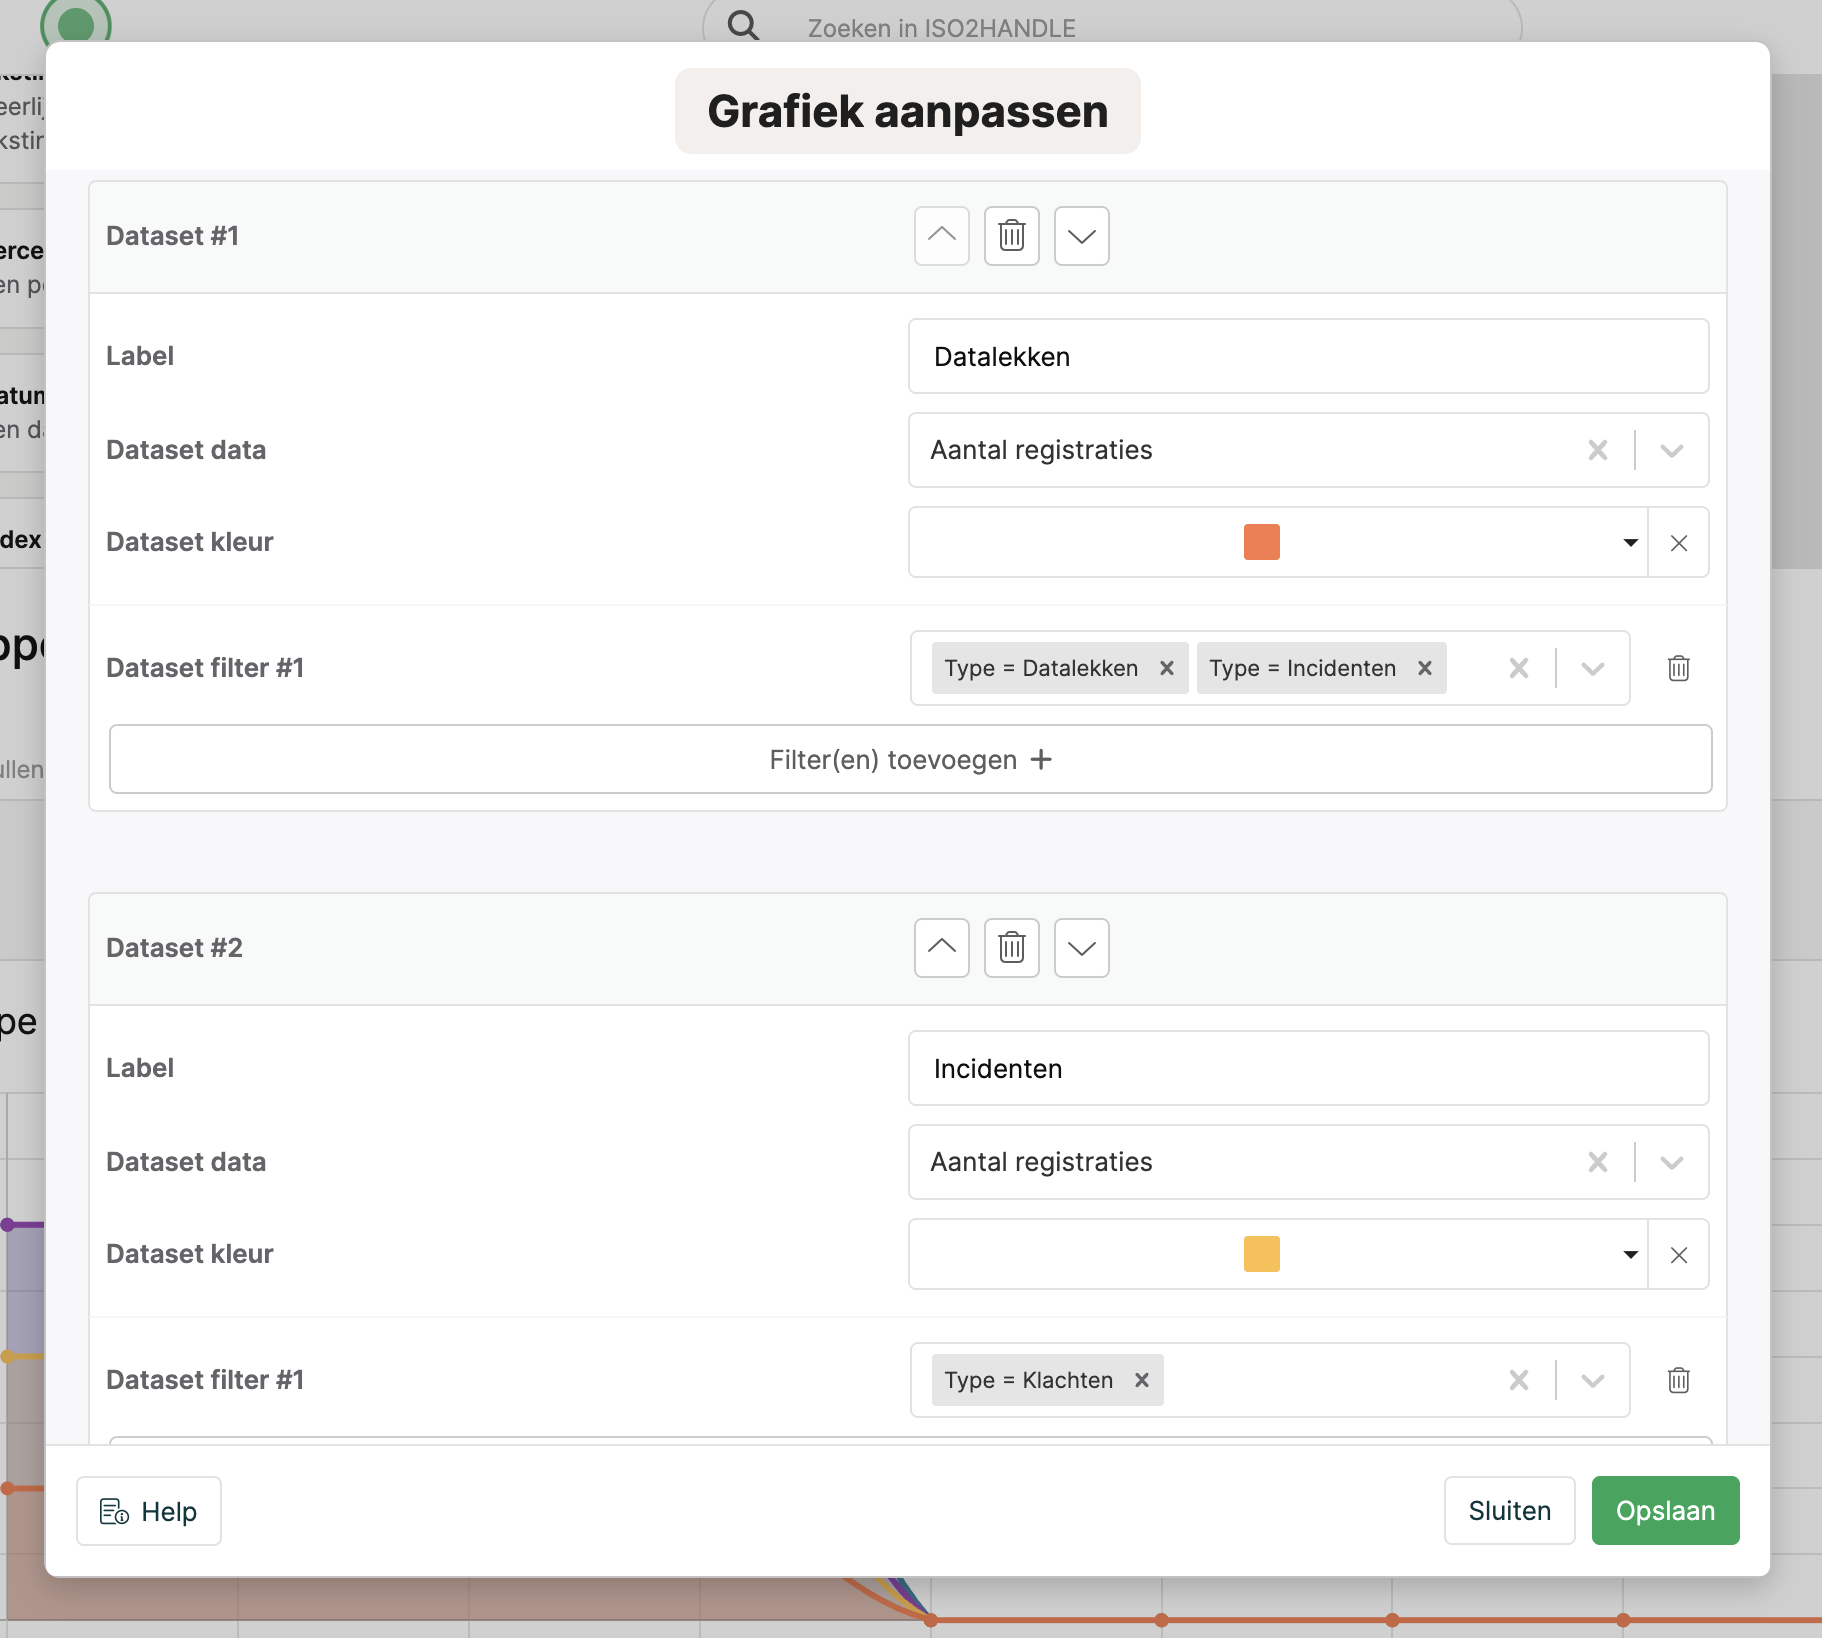The height and width of the screenshot is (1638, 1822).
Task: Move Dataset #2 down with arrow button
Action: click(x=1081, y=948)
